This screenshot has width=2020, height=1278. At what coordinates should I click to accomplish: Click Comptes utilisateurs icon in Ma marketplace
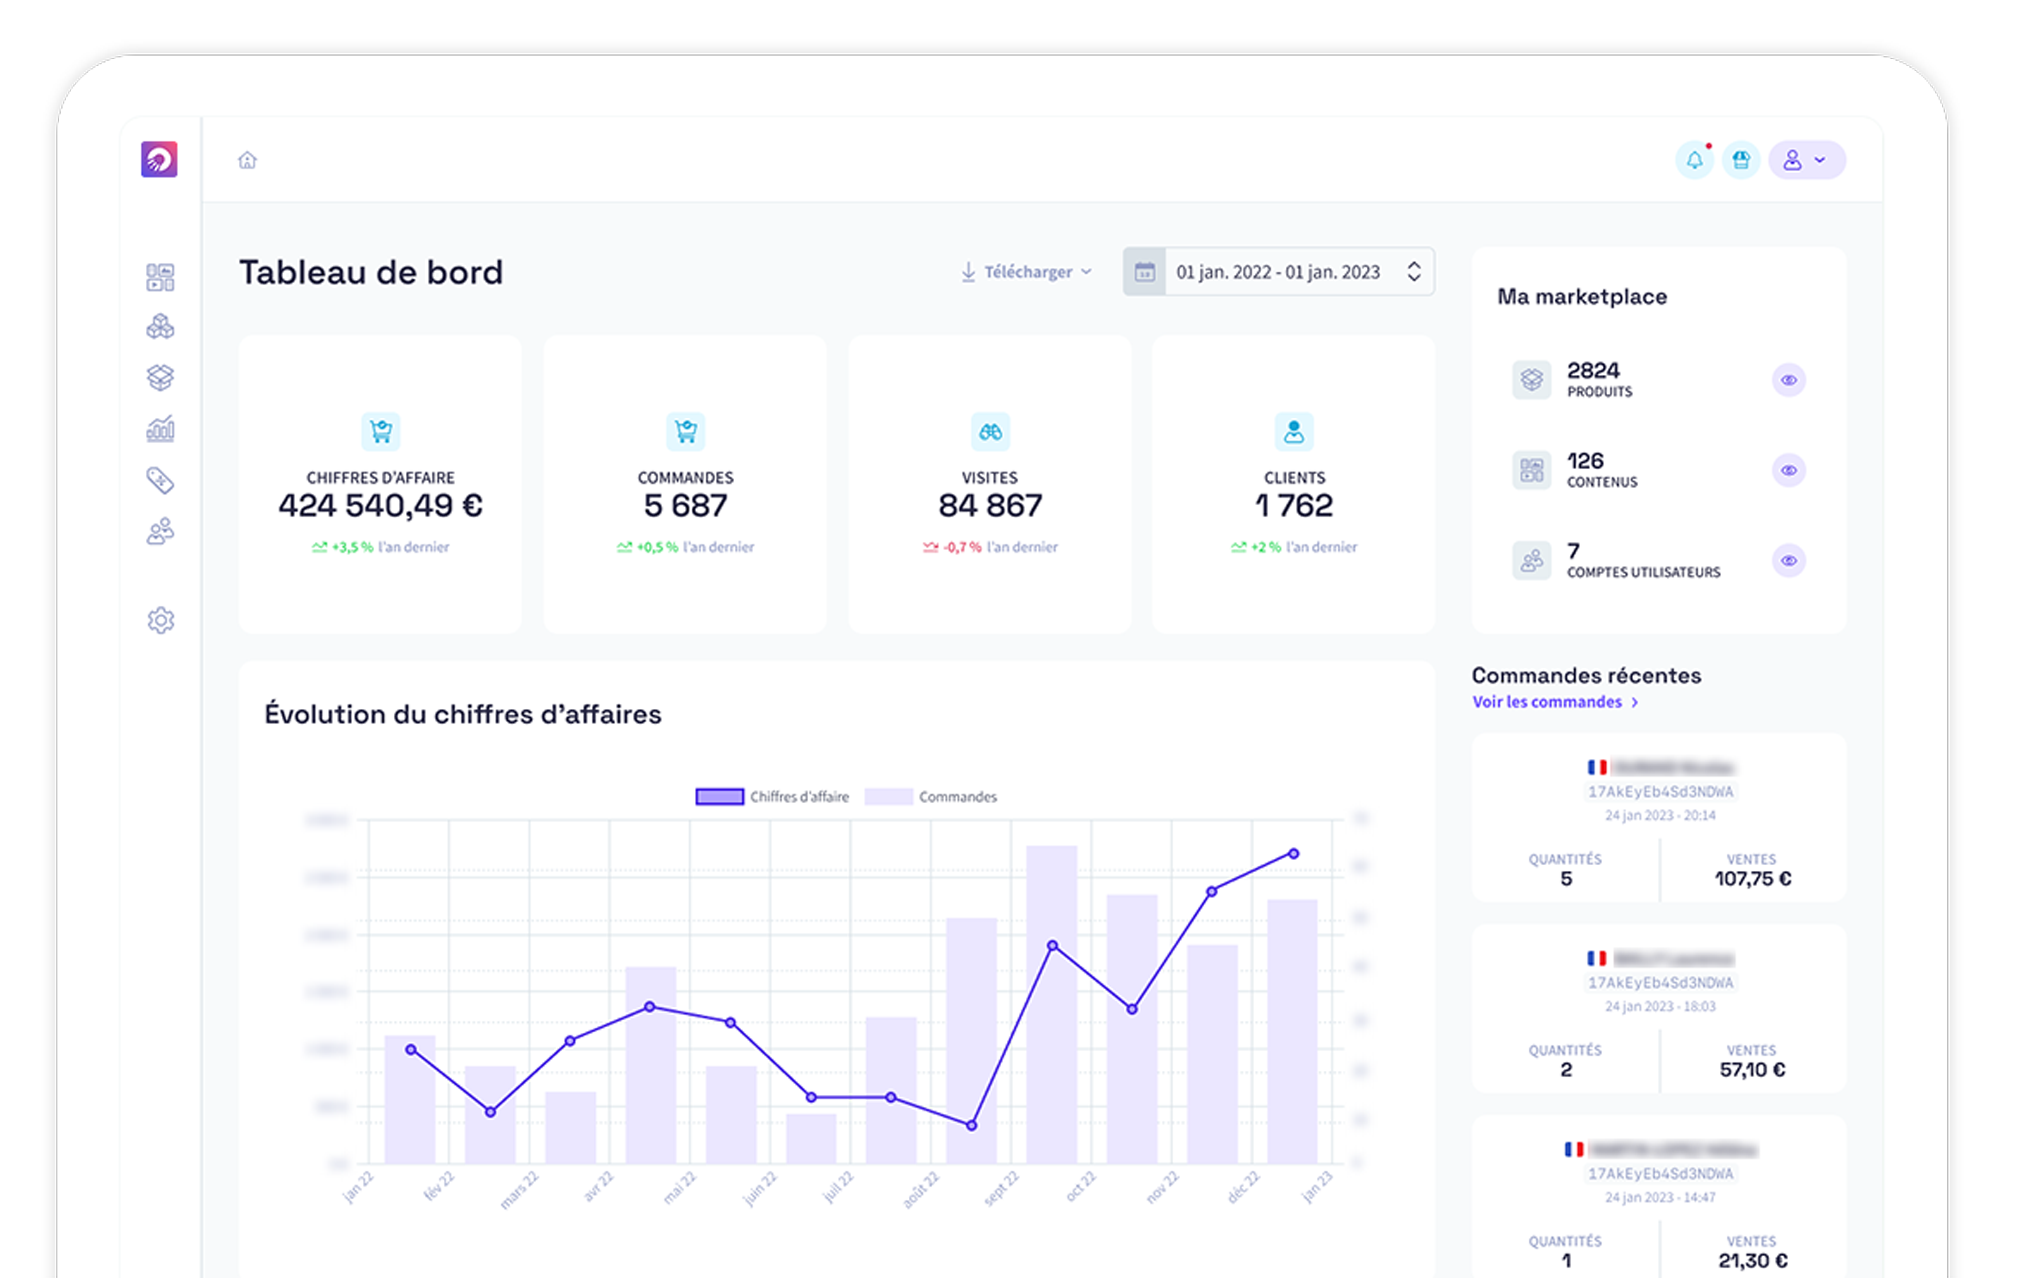[1531, 561]
